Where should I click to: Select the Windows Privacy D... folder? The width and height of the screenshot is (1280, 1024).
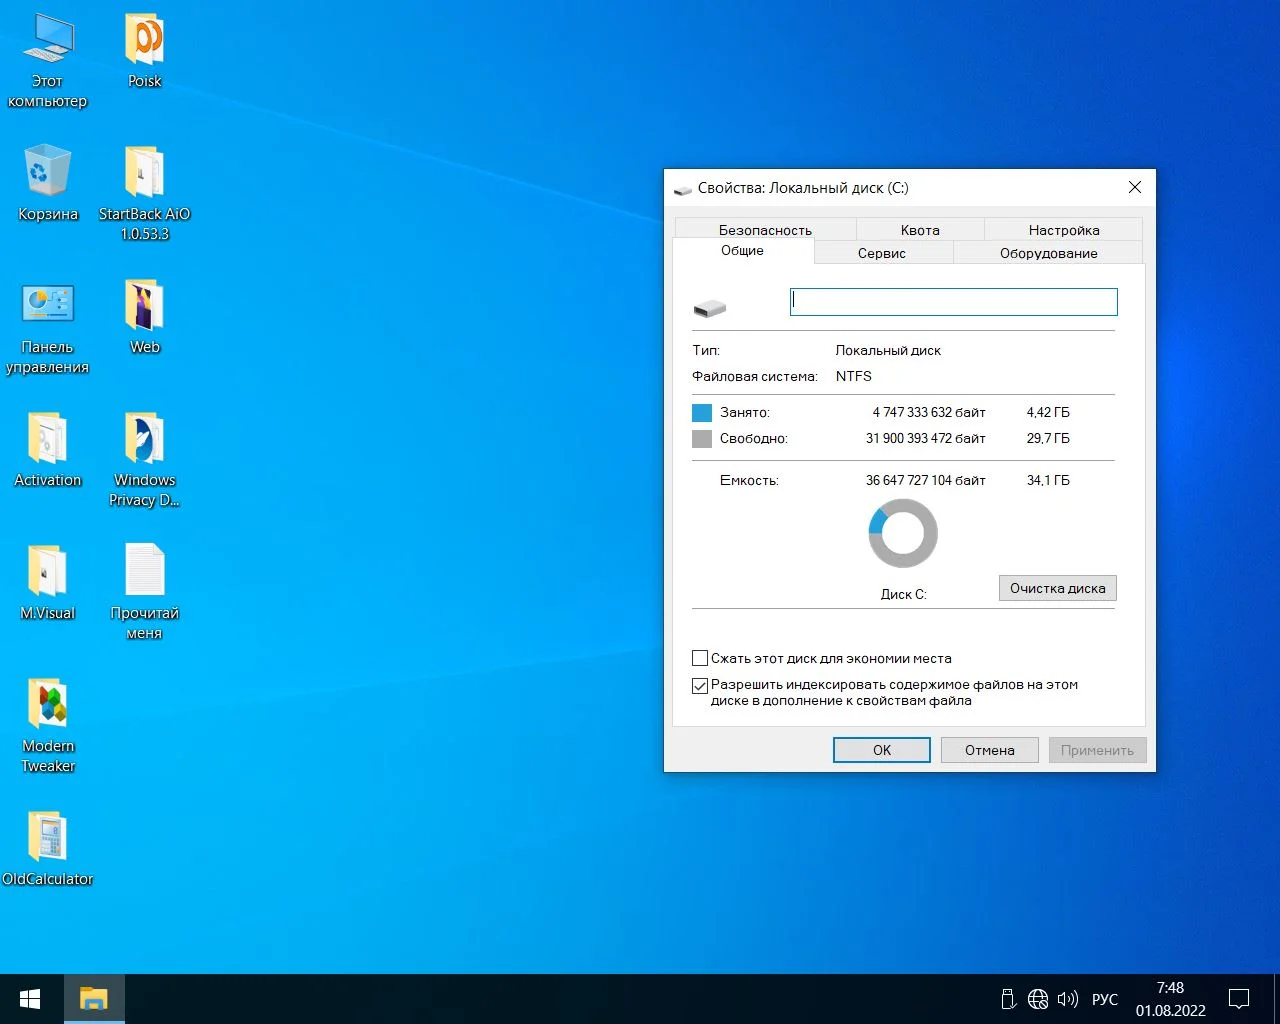[x=144, y=460]
